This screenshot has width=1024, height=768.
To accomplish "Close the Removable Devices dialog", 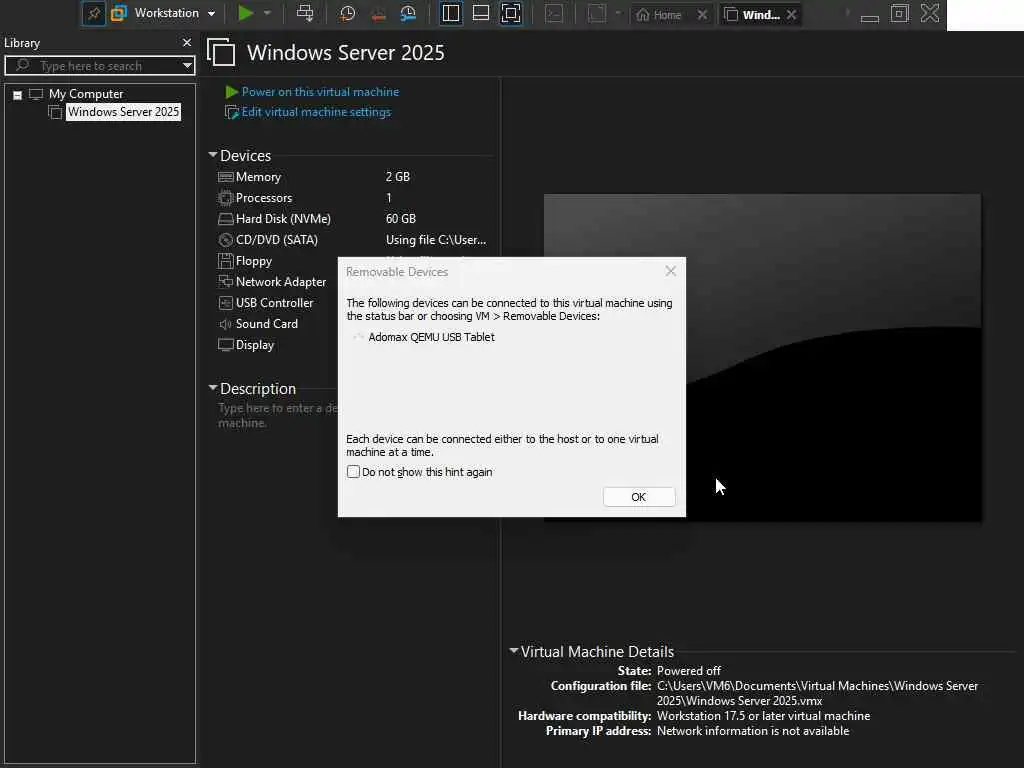I will 670,271.
